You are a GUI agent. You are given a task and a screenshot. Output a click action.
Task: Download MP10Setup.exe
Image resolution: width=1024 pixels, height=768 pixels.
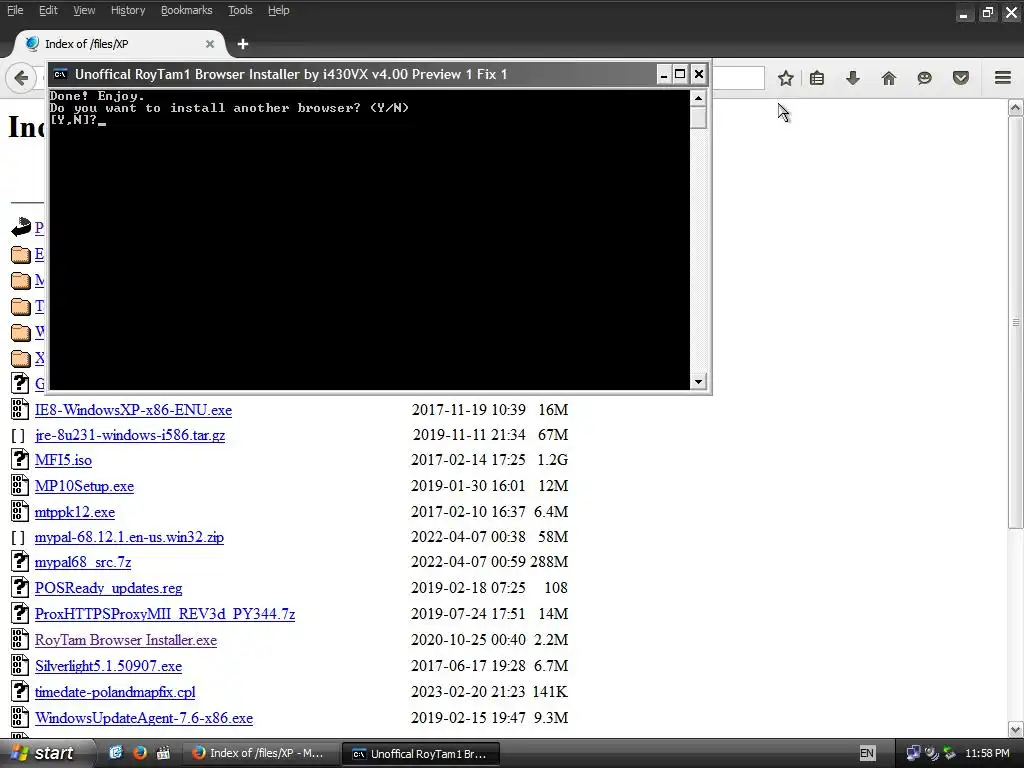point(84,486)
